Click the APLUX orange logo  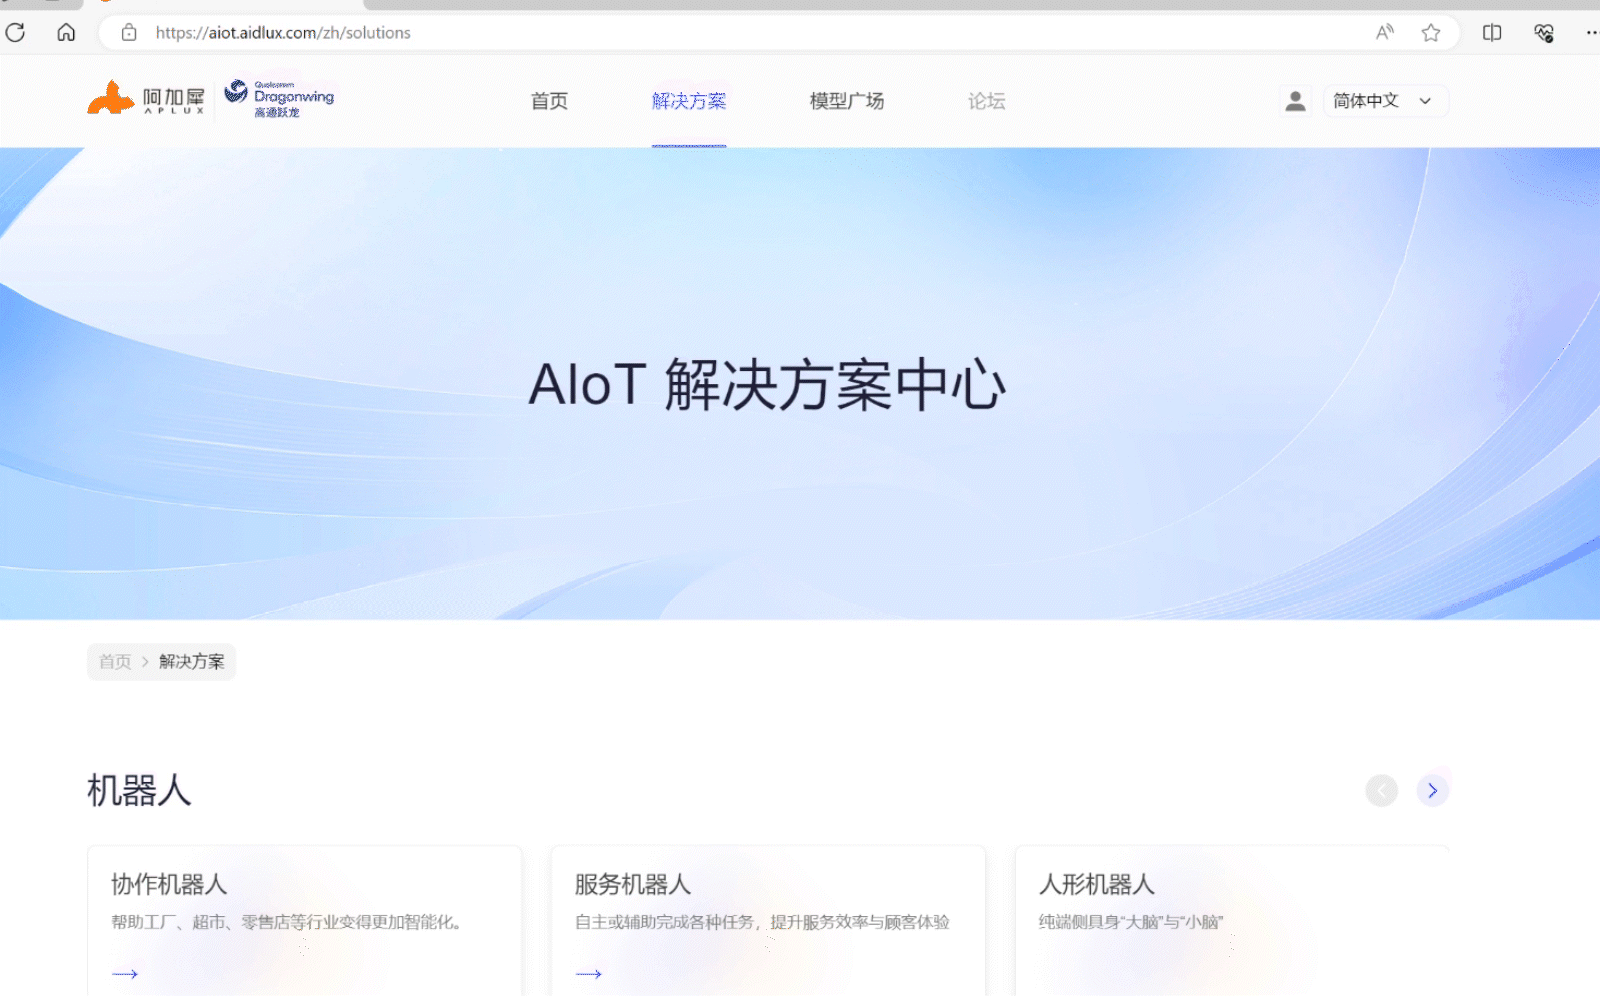coord(146,98)
